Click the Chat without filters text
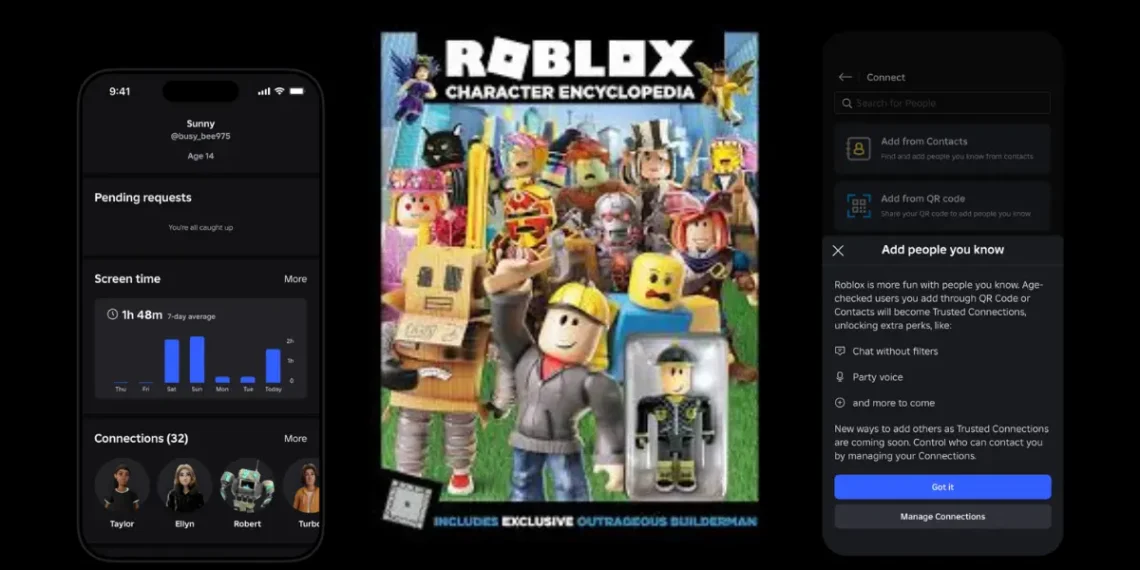Image resolution: width=1140 pixels, height=570 pixels. pos(895,351)
